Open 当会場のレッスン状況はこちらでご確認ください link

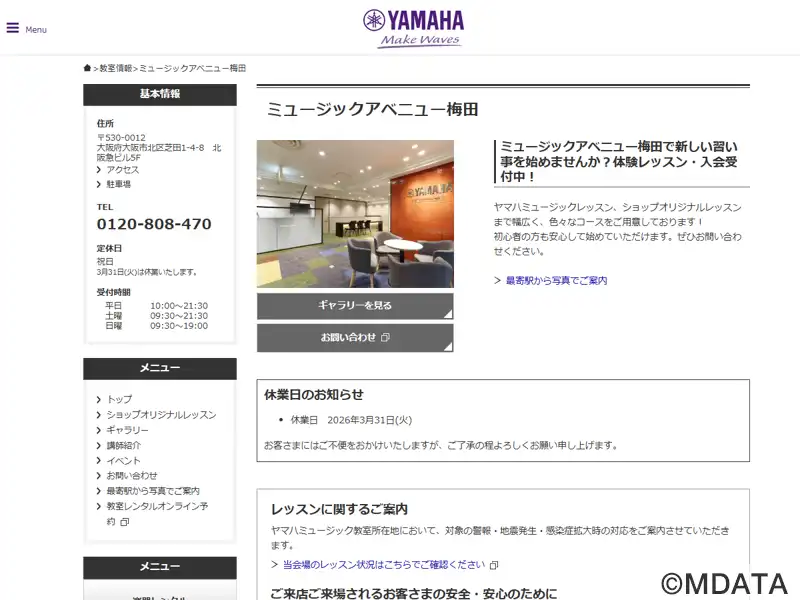(384, 565)
